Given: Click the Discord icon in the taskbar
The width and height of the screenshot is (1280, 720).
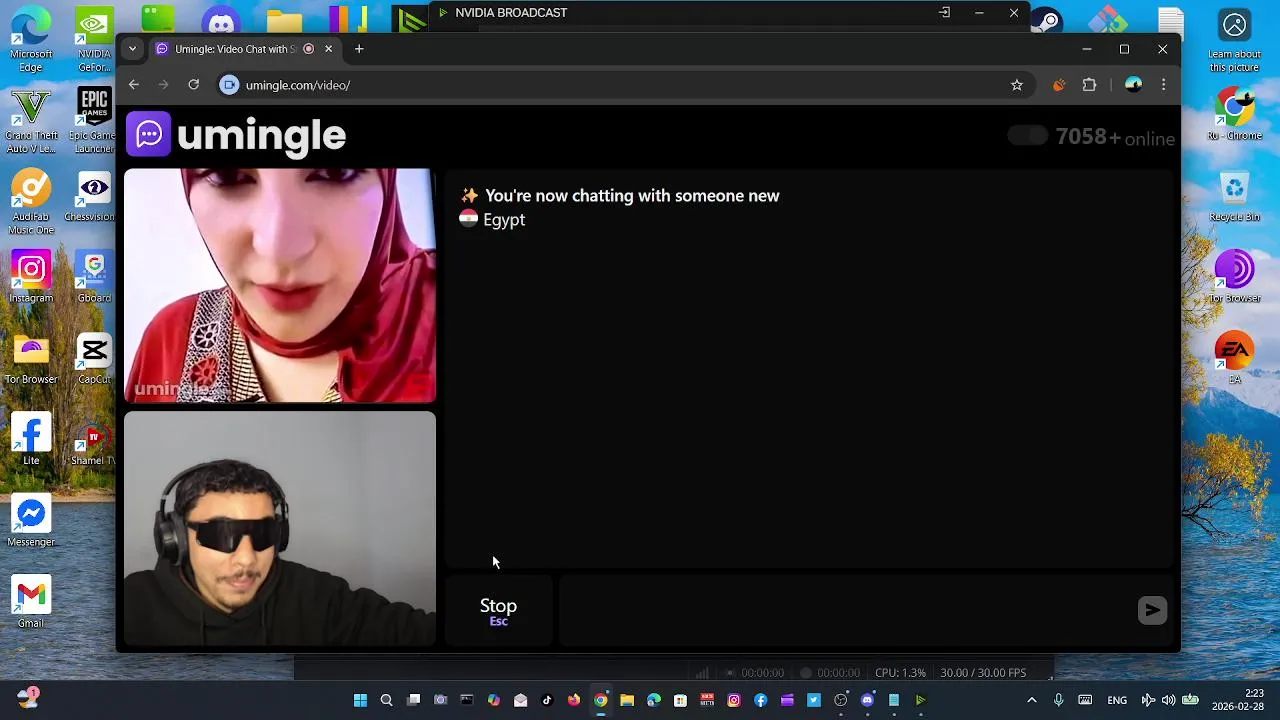Looking at the screenshot, I should tap(867, 700).
